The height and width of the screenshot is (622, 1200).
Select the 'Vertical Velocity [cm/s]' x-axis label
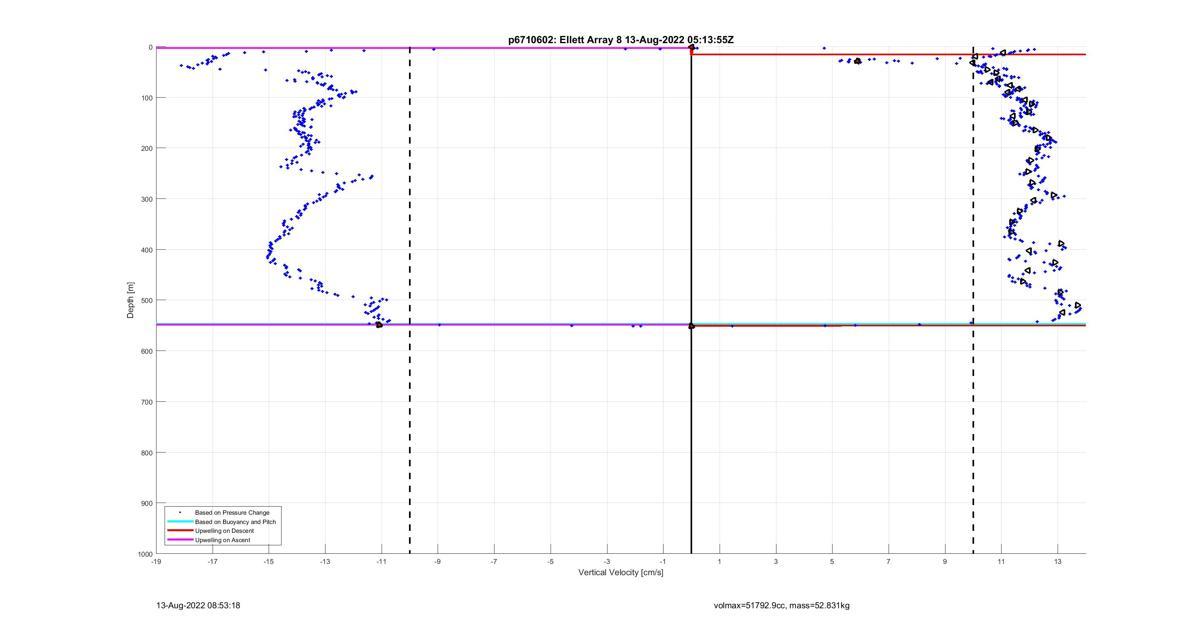(621, 572)
